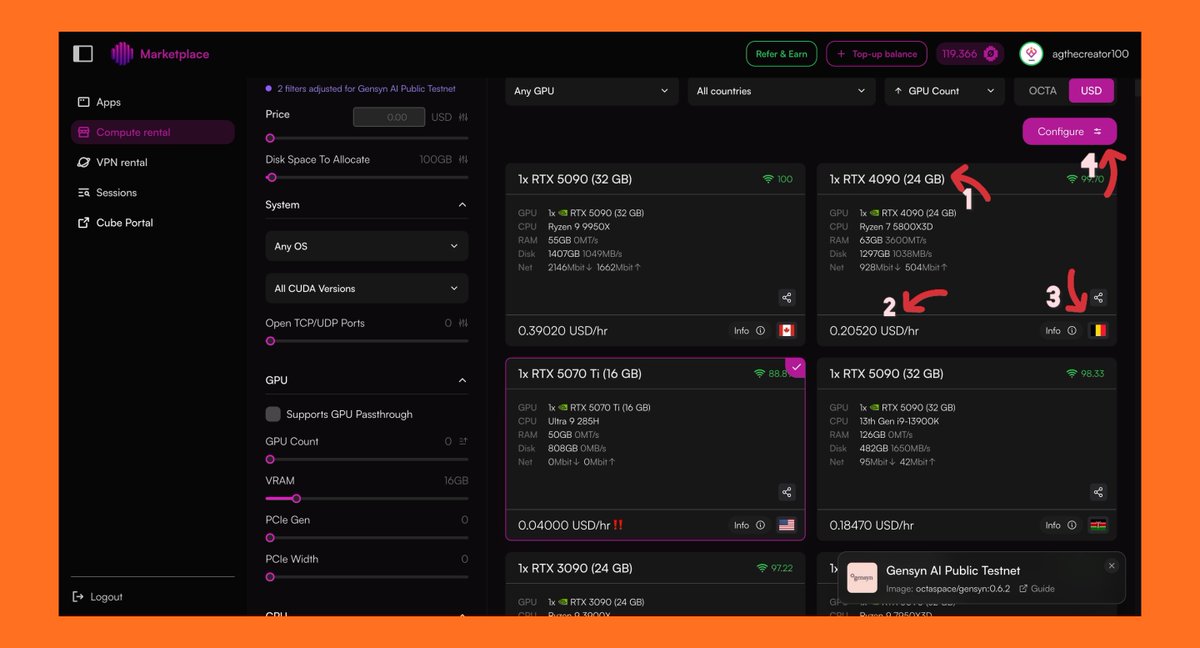
Task: Click Top-up balance button
Action: [x=876, y=54]
